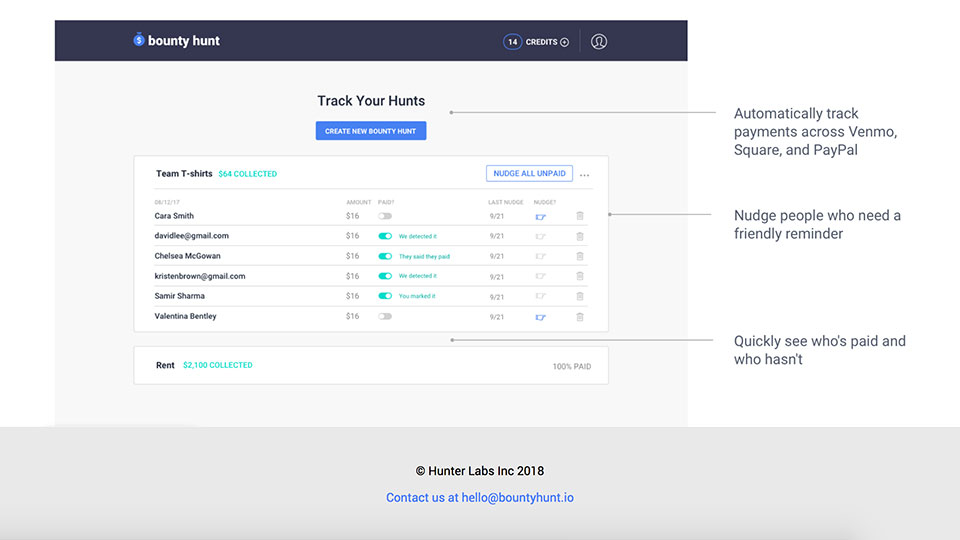Toggle paid switch for kristenbrown@gmail.com
Screen dimensions: 960x540
pos(384,276)
